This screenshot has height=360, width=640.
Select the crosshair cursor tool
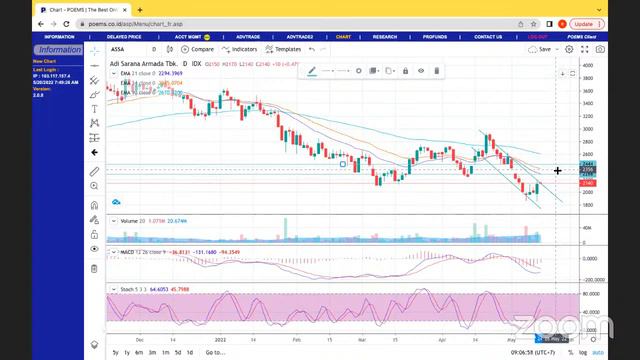pyautogui.click(x=94, y=51)
